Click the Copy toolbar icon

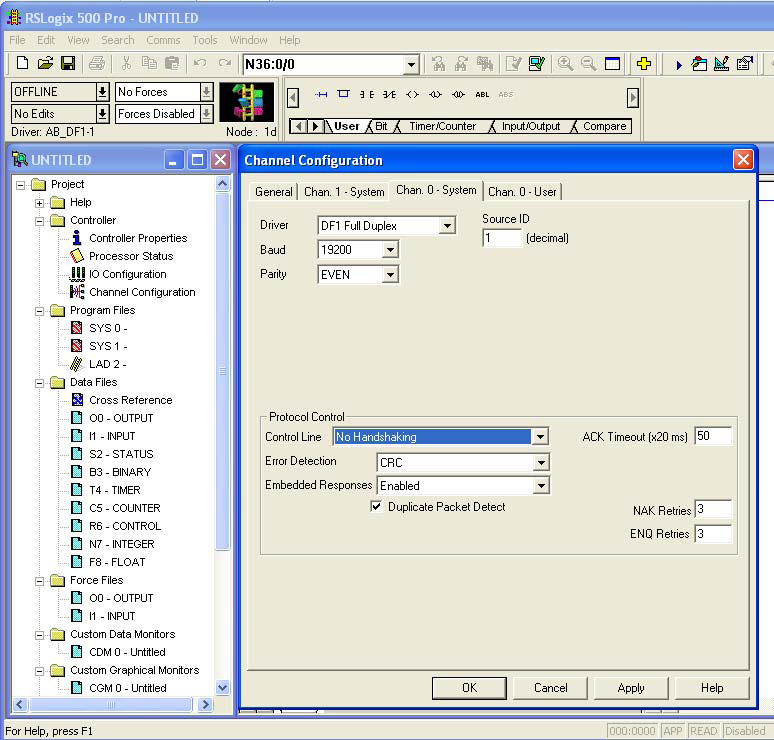coord(149,63)
